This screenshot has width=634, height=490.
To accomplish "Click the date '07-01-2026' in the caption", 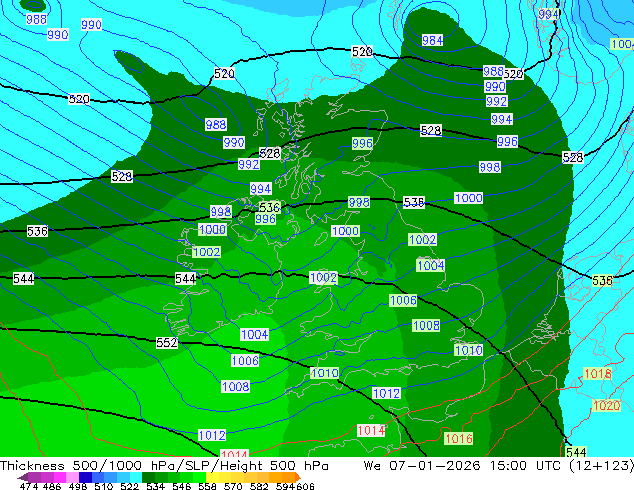I will (435, 466).
